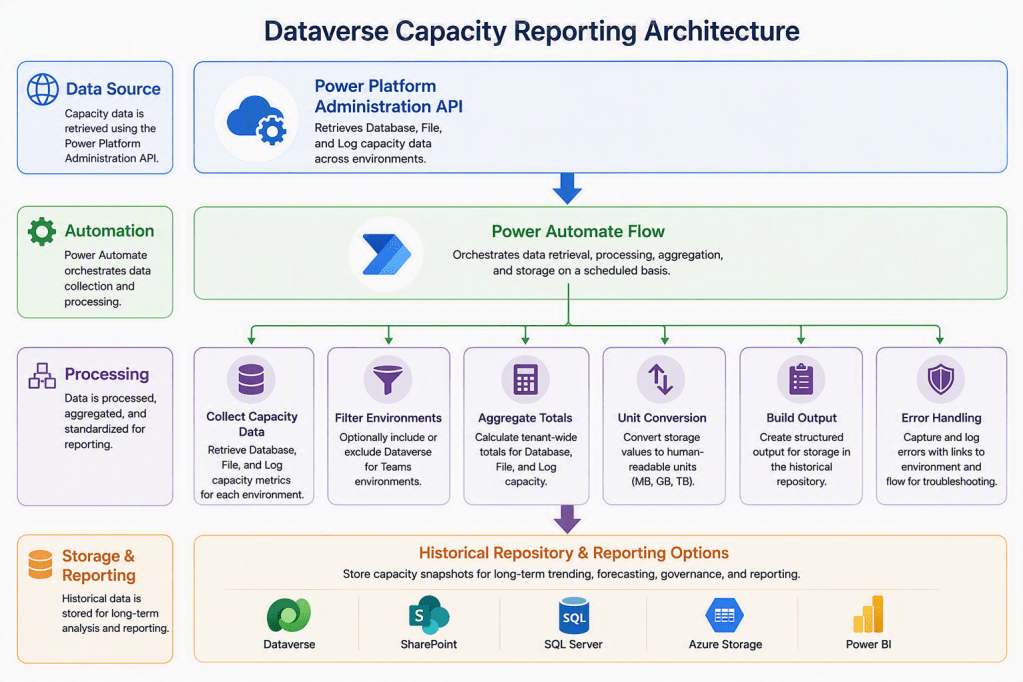
Task: Click the clipboard icon above Build Output
Action: pyautogui.click(x=801, y=379)
